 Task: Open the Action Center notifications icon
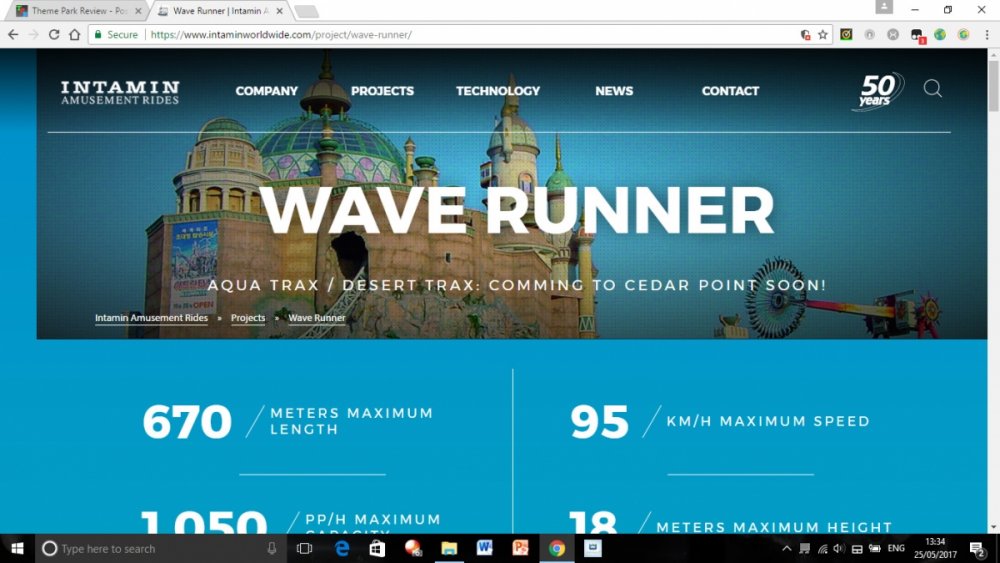coord(978,548)
